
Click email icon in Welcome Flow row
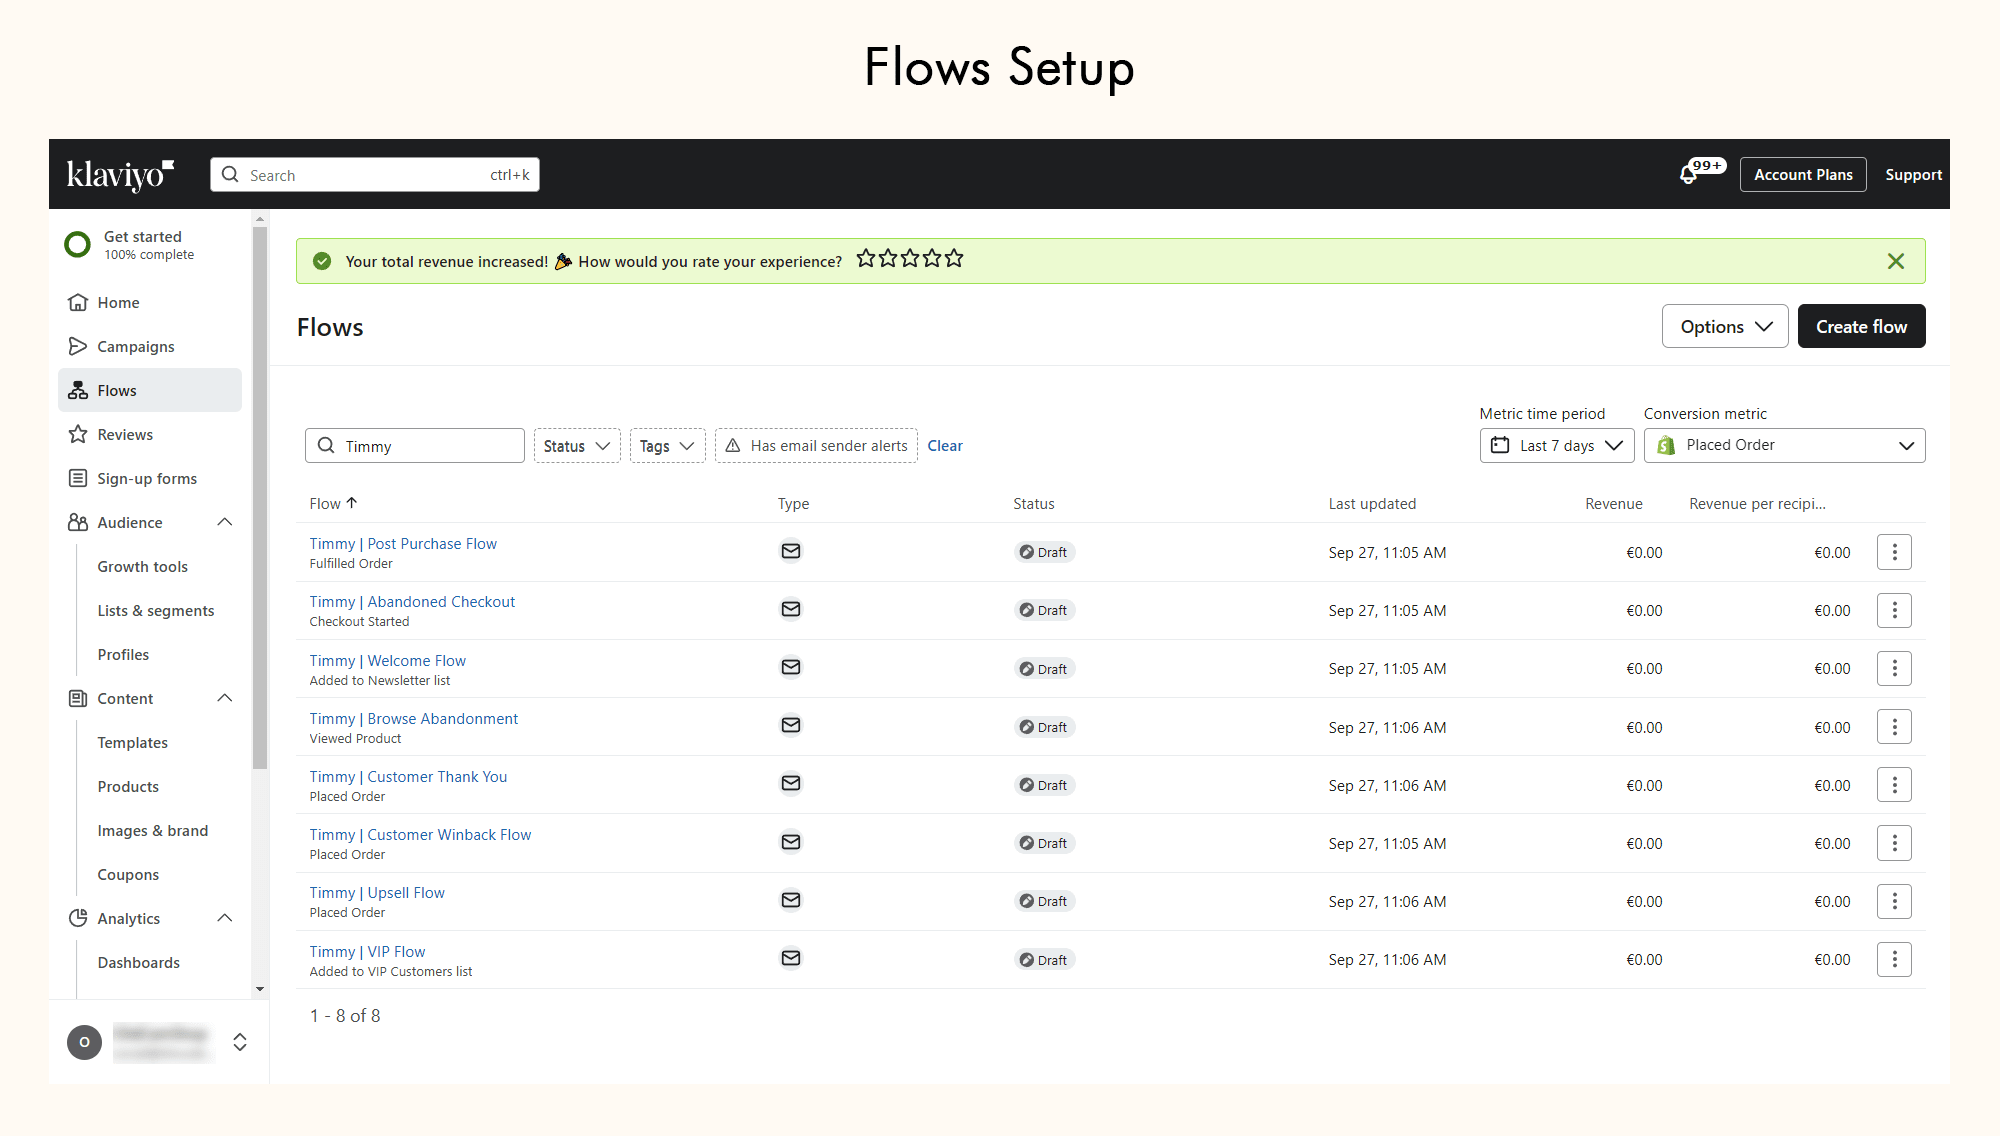tap(790, 667)
